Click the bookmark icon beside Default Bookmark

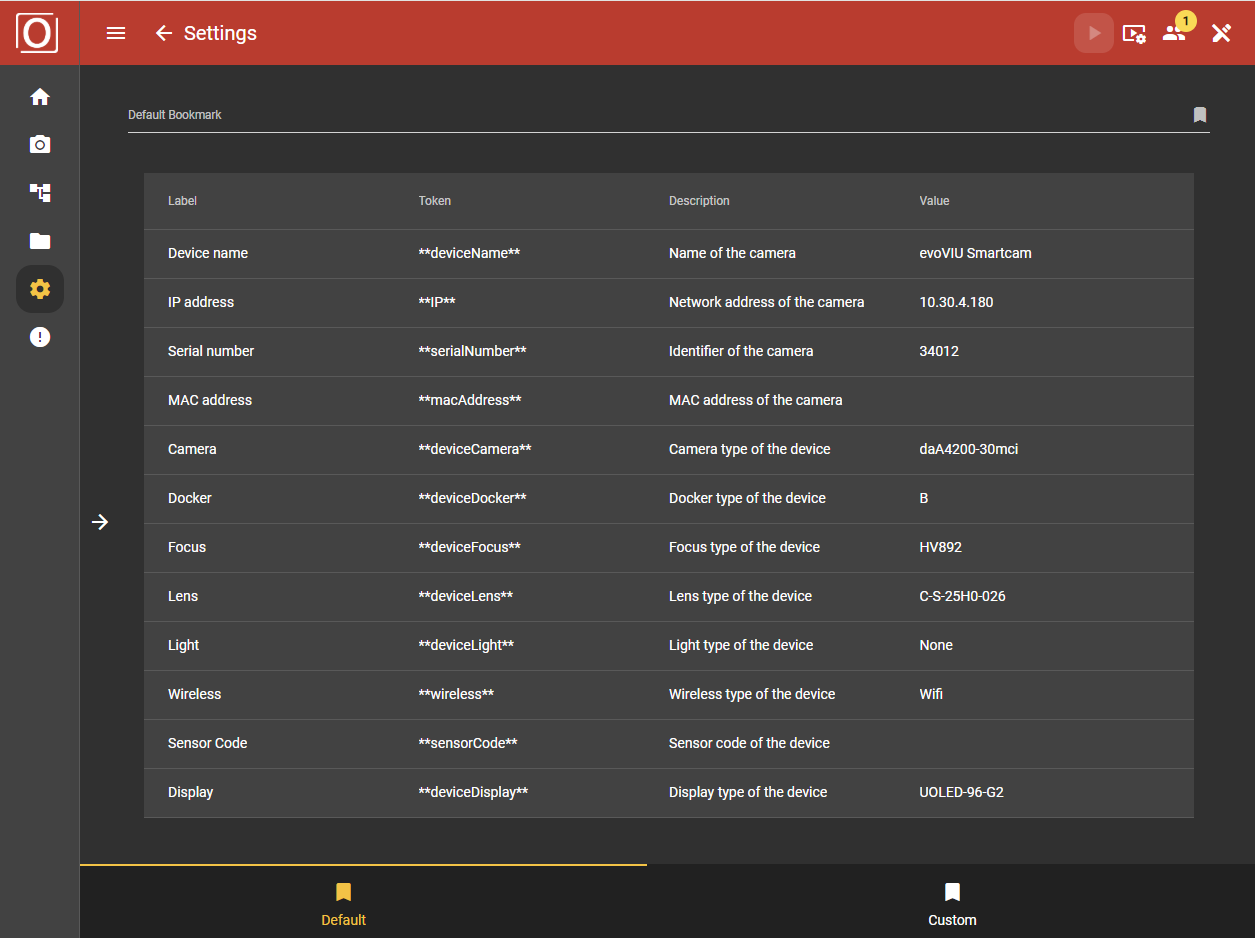click(x=1199, y=114)
